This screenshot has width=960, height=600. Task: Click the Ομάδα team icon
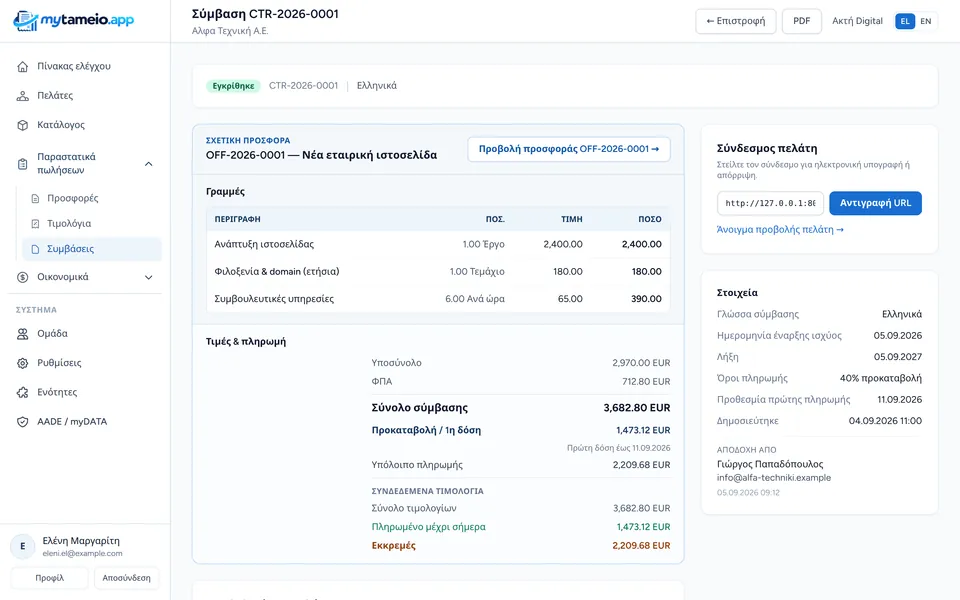point(23,334)
